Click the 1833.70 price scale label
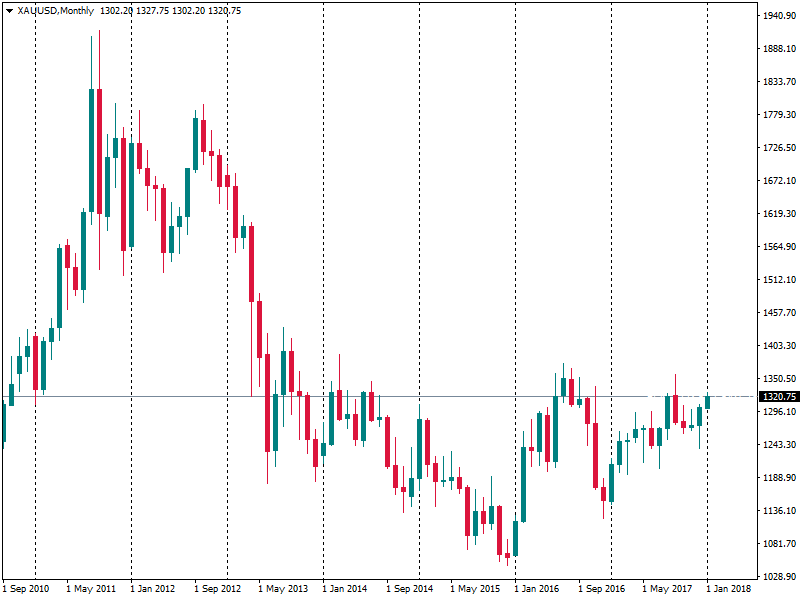This screenshot has width=800, height=600. (777, 82)
